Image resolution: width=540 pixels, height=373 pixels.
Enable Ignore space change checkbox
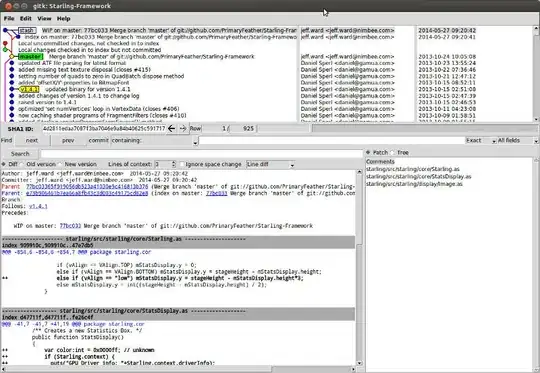pos(183,164)
